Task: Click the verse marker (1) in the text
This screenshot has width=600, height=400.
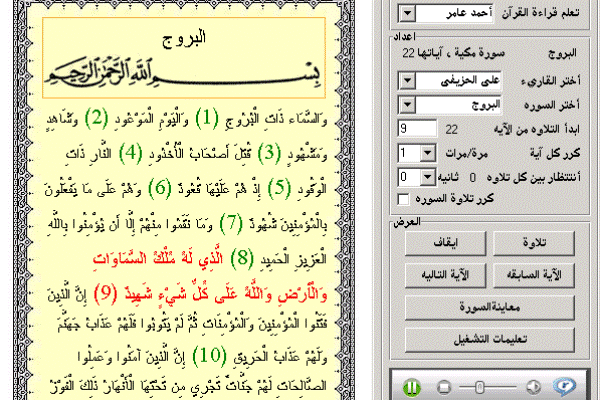Action: (x=205, y=119)
